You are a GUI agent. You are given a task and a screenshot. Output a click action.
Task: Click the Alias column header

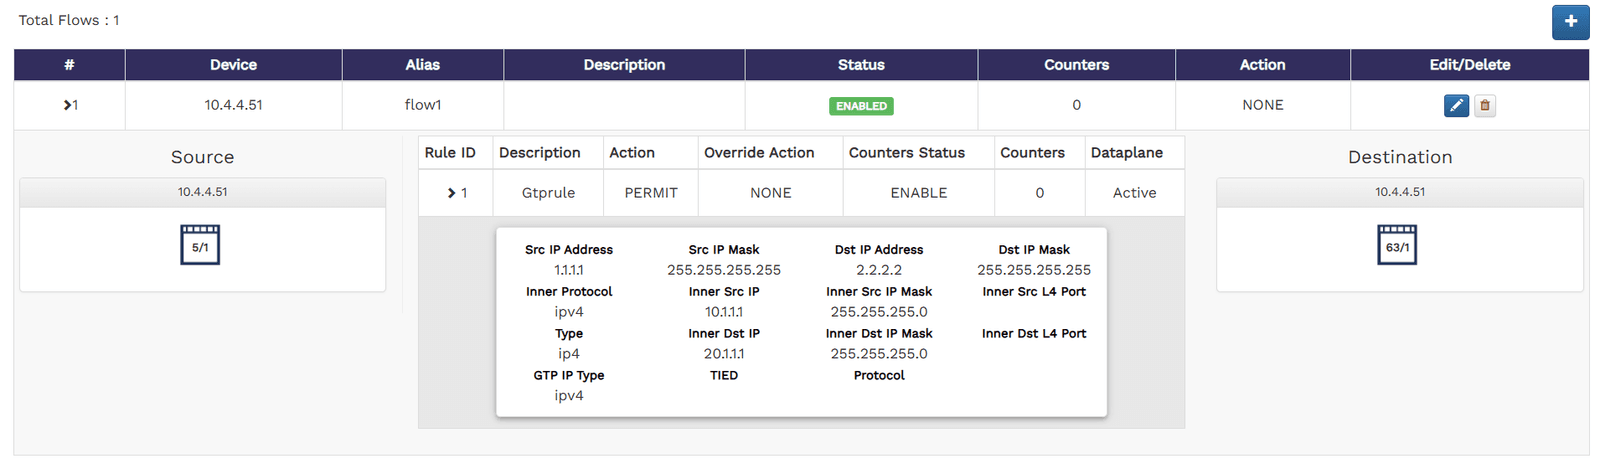pos(422,65)
